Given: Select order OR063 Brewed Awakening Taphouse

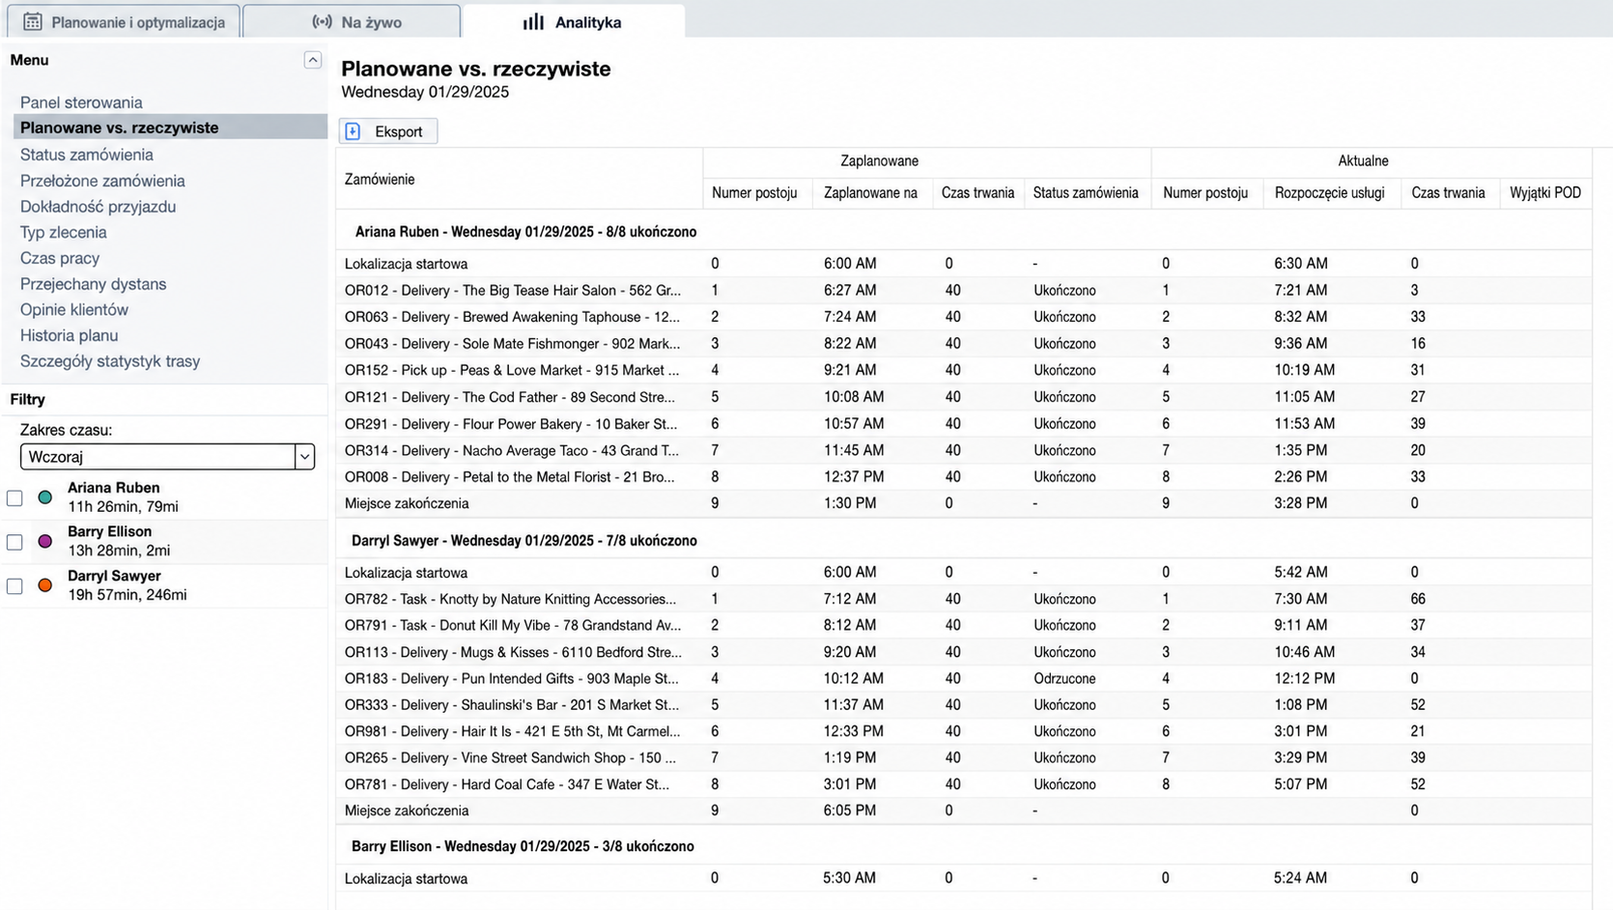Looking at the screenshot, I should click(x=512, y=317).
